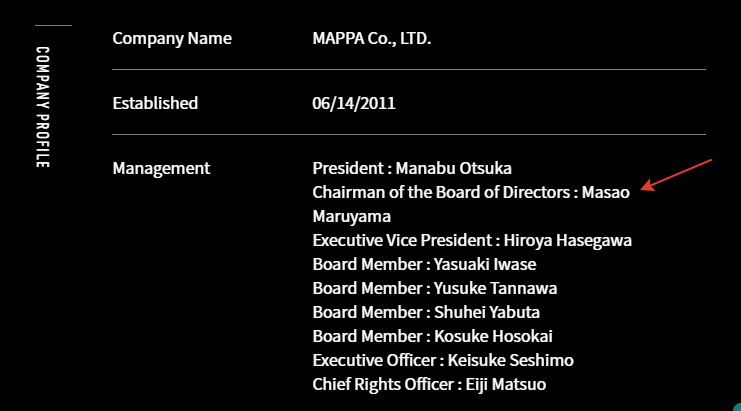Screen dimensions: 741x411
Task: Click the Company Name row label
Action: tap(172, 39)
